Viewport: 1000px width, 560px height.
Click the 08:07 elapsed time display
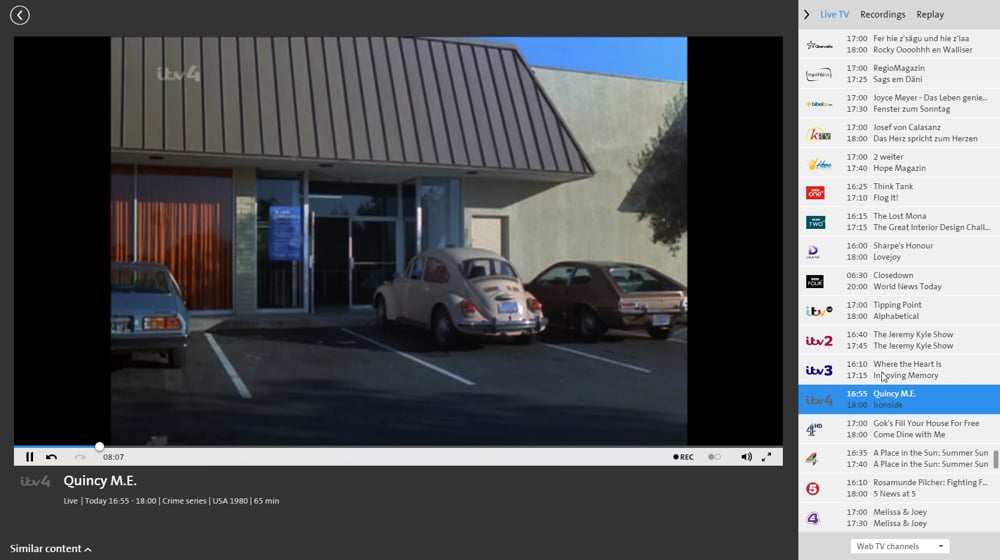(114, 457)
